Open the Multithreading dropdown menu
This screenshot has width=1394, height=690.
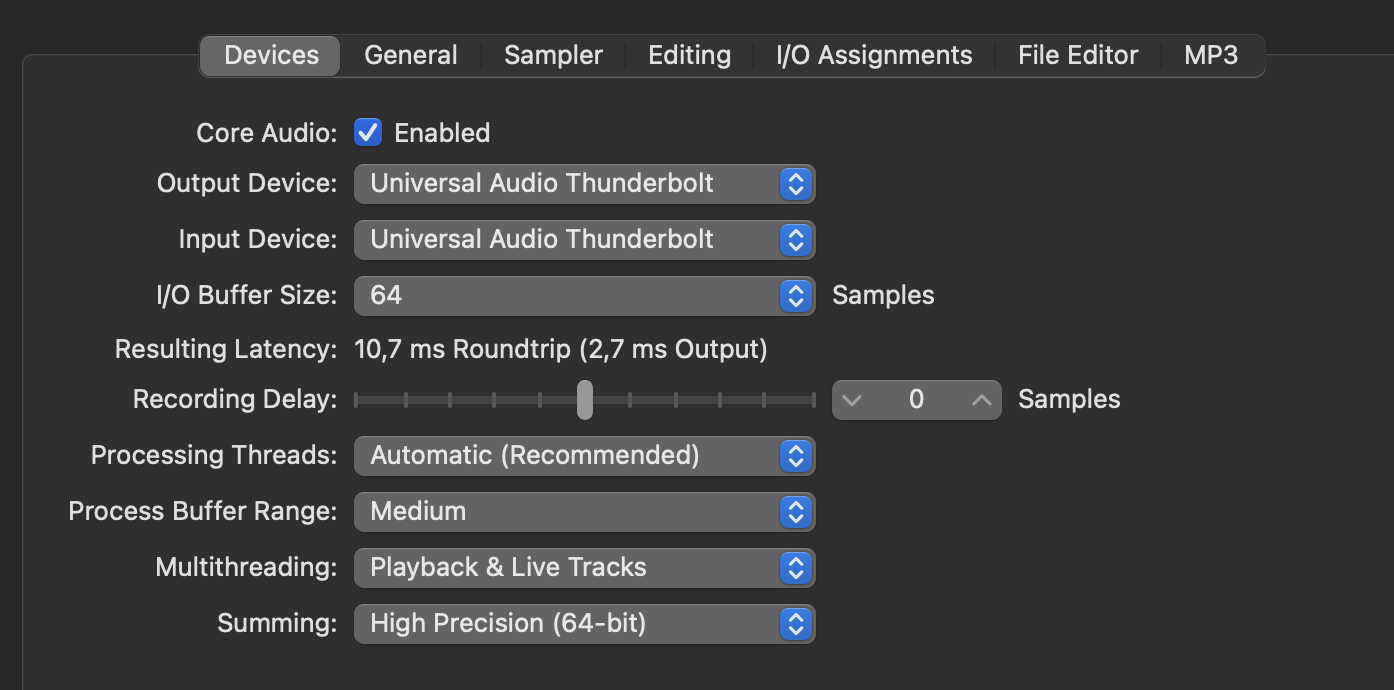pos(584,568)
